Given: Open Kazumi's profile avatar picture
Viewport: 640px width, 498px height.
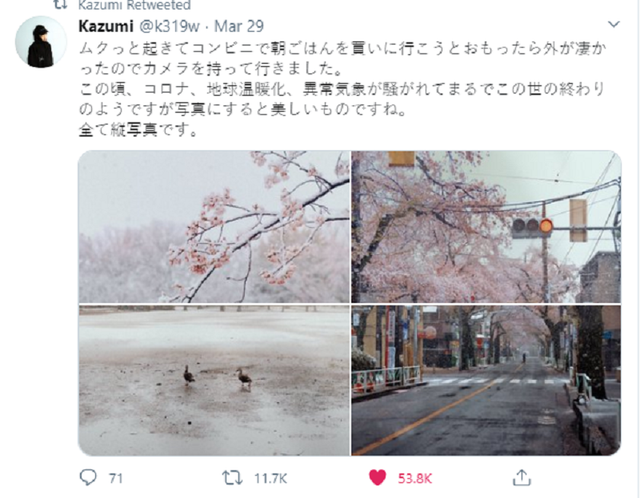Looking at the screenshot, I should pyautogui.click(x=41, y=42).
